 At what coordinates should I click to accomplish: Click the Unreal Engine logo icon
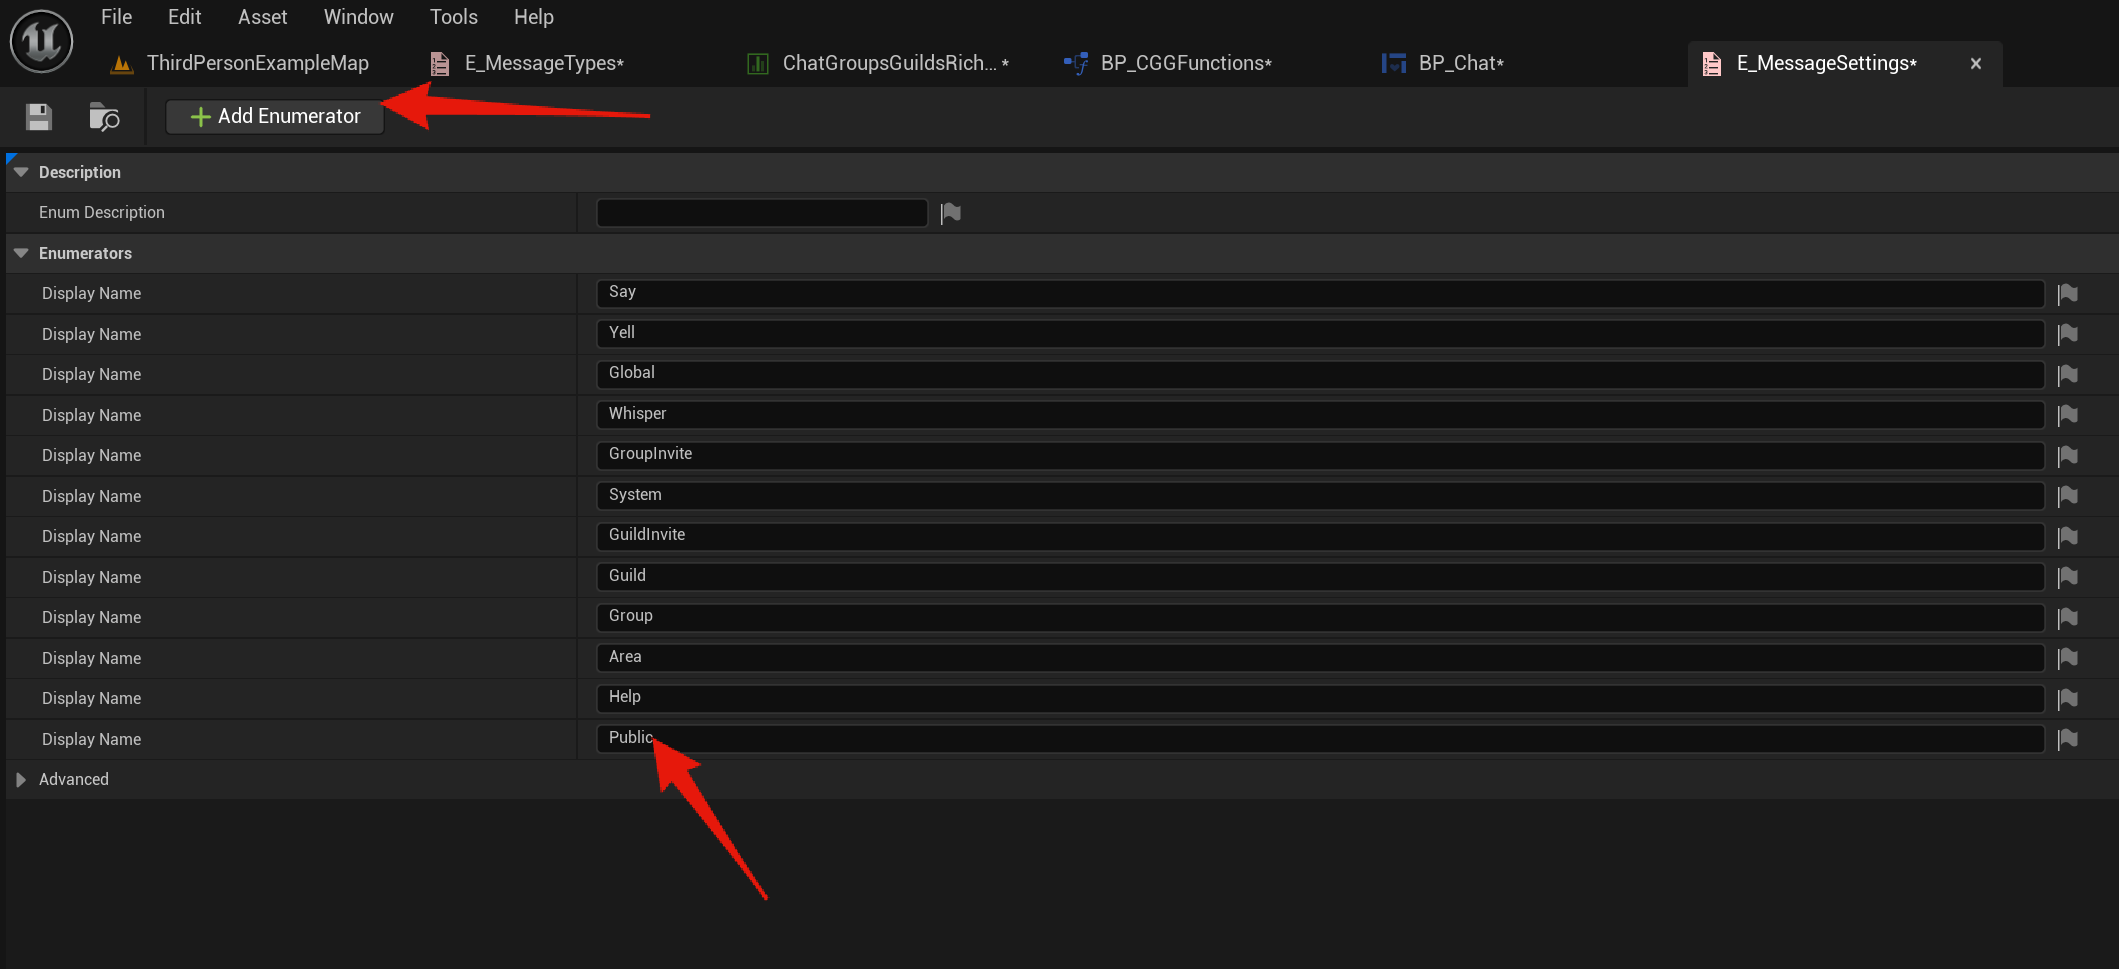pyautogui.click(x=41, y=41)
